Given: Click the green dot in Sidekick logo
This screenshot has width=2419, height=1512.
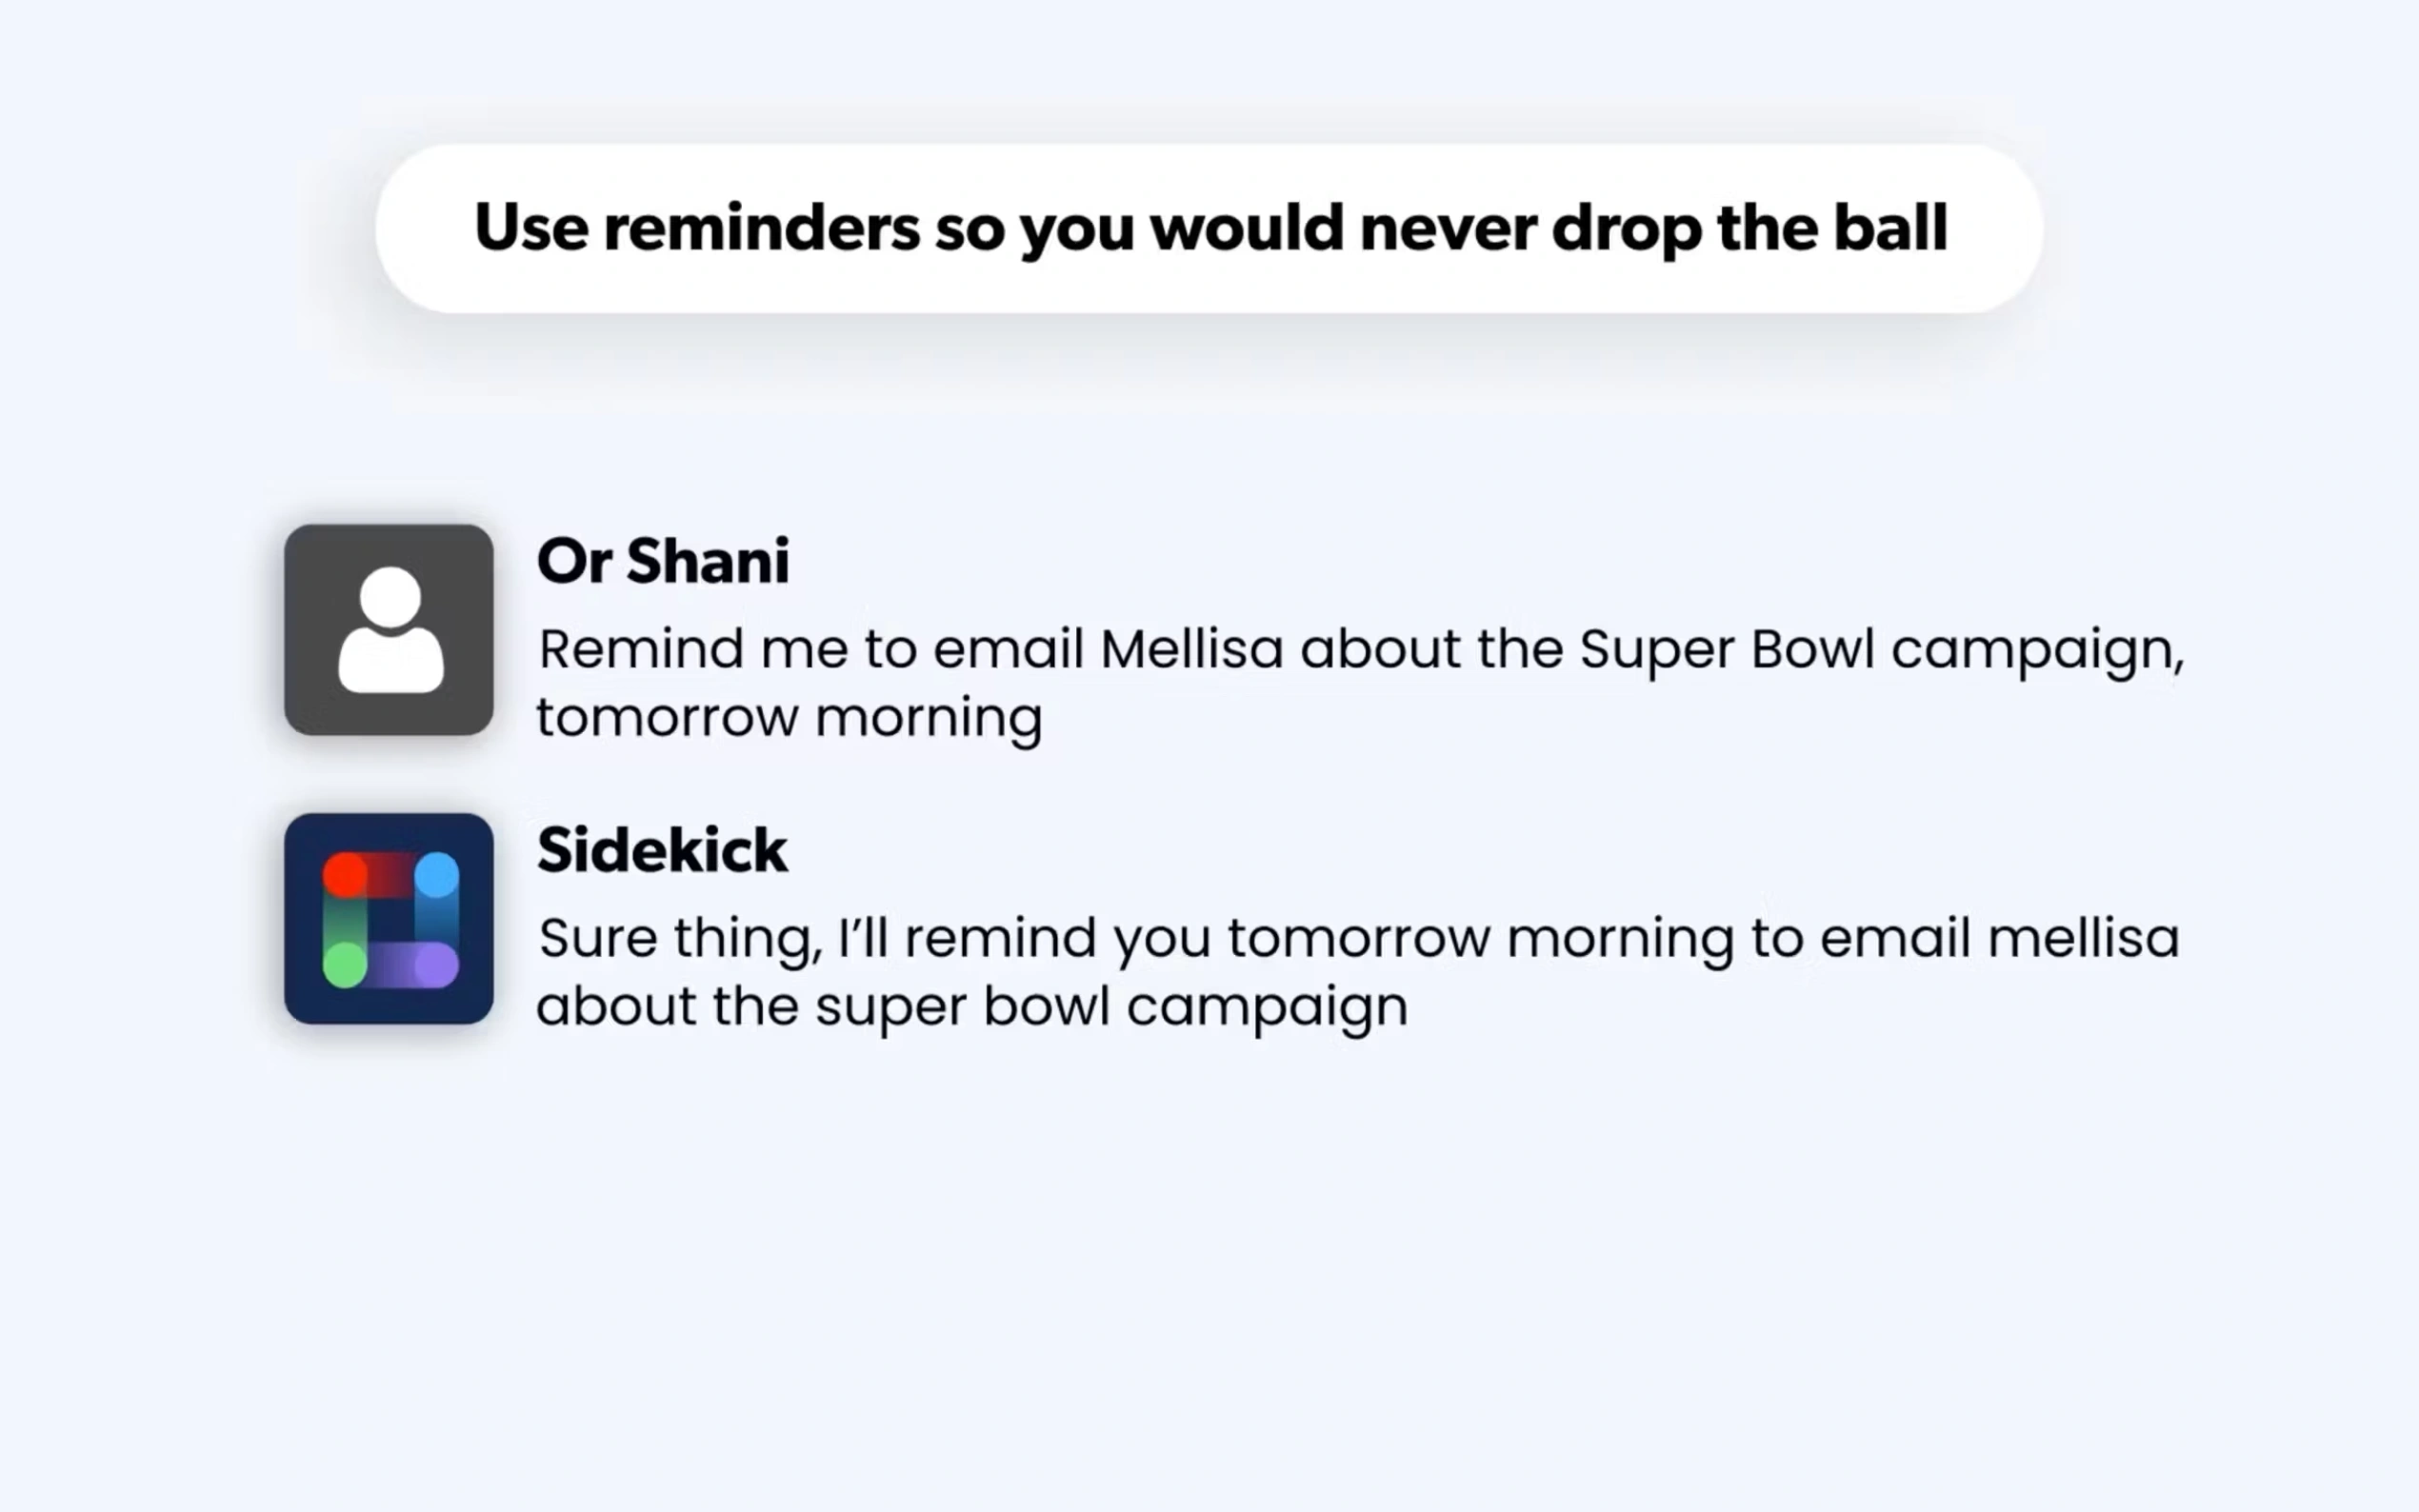Looking at the screenshot, I should tap(345, 965).
